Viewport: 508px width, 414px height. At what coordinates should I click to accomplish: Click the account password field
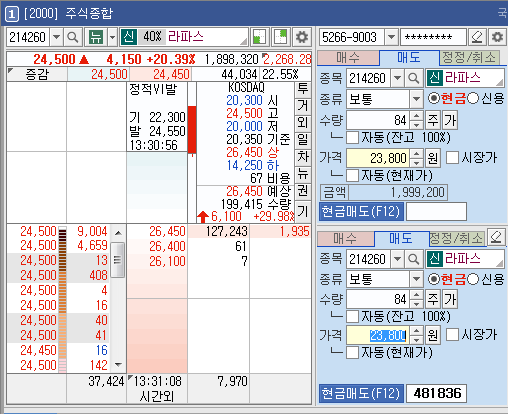coord(433,37)
